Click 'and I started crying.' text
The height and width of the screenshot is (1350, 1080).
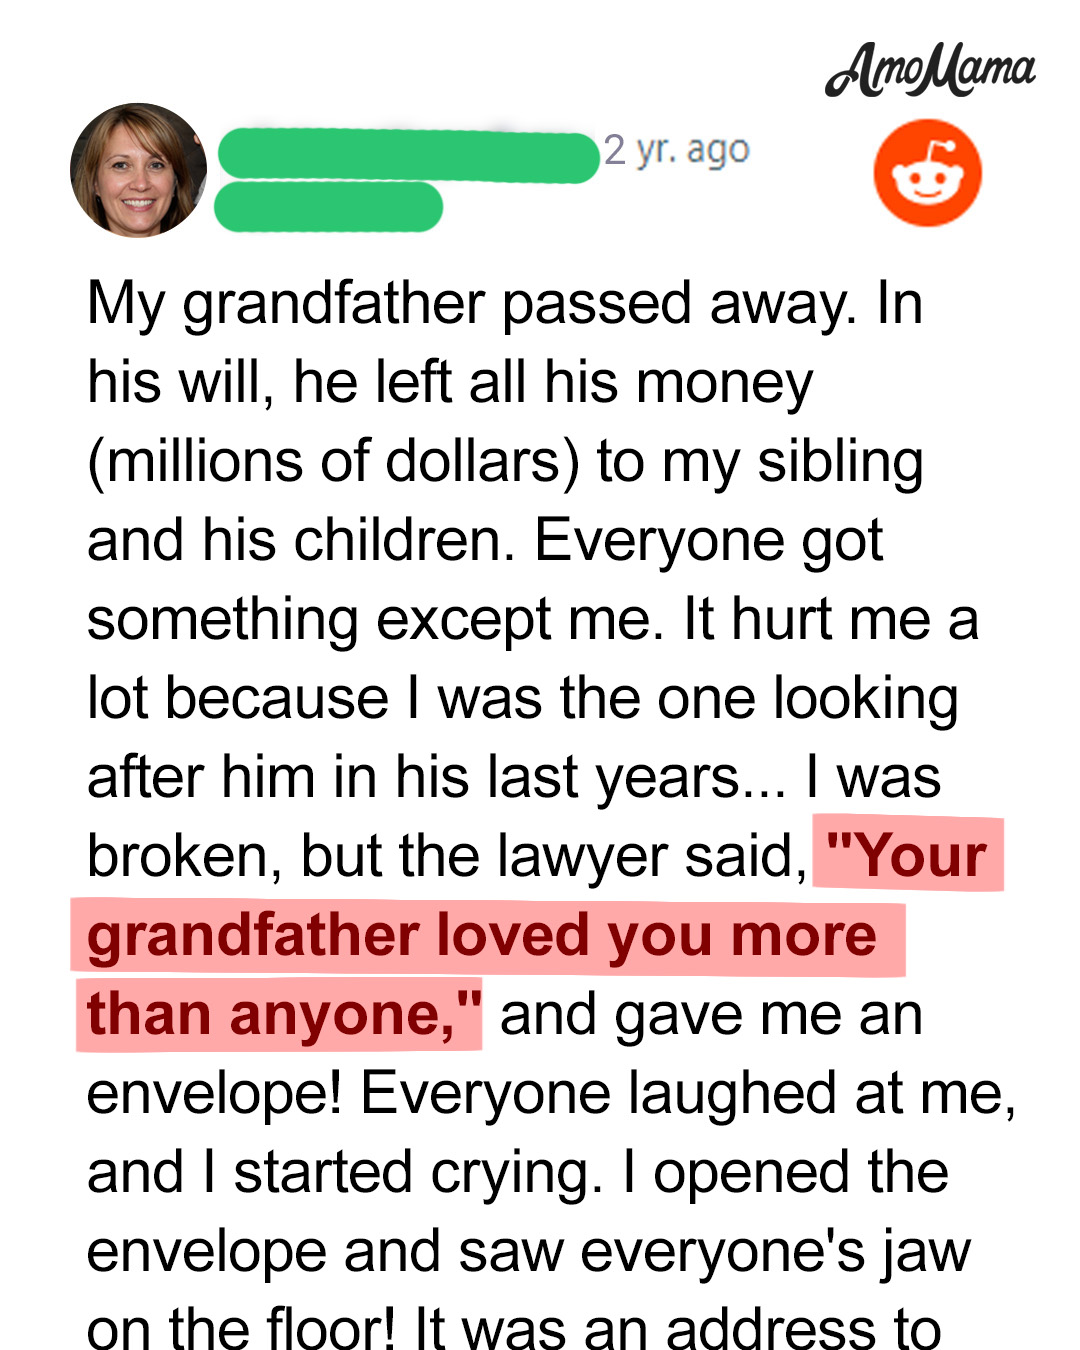pyautogui.click(x=345, y=1173)
